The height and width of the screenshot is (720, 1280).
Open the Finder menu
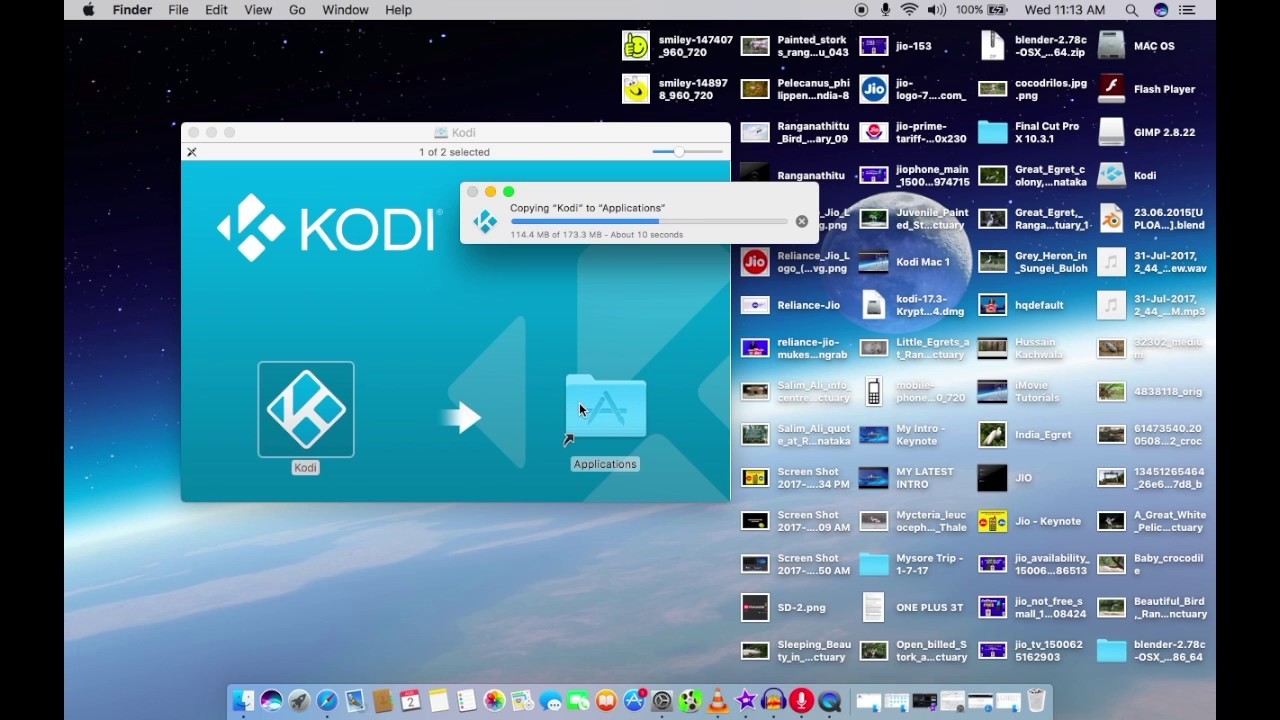click(132, 10)
